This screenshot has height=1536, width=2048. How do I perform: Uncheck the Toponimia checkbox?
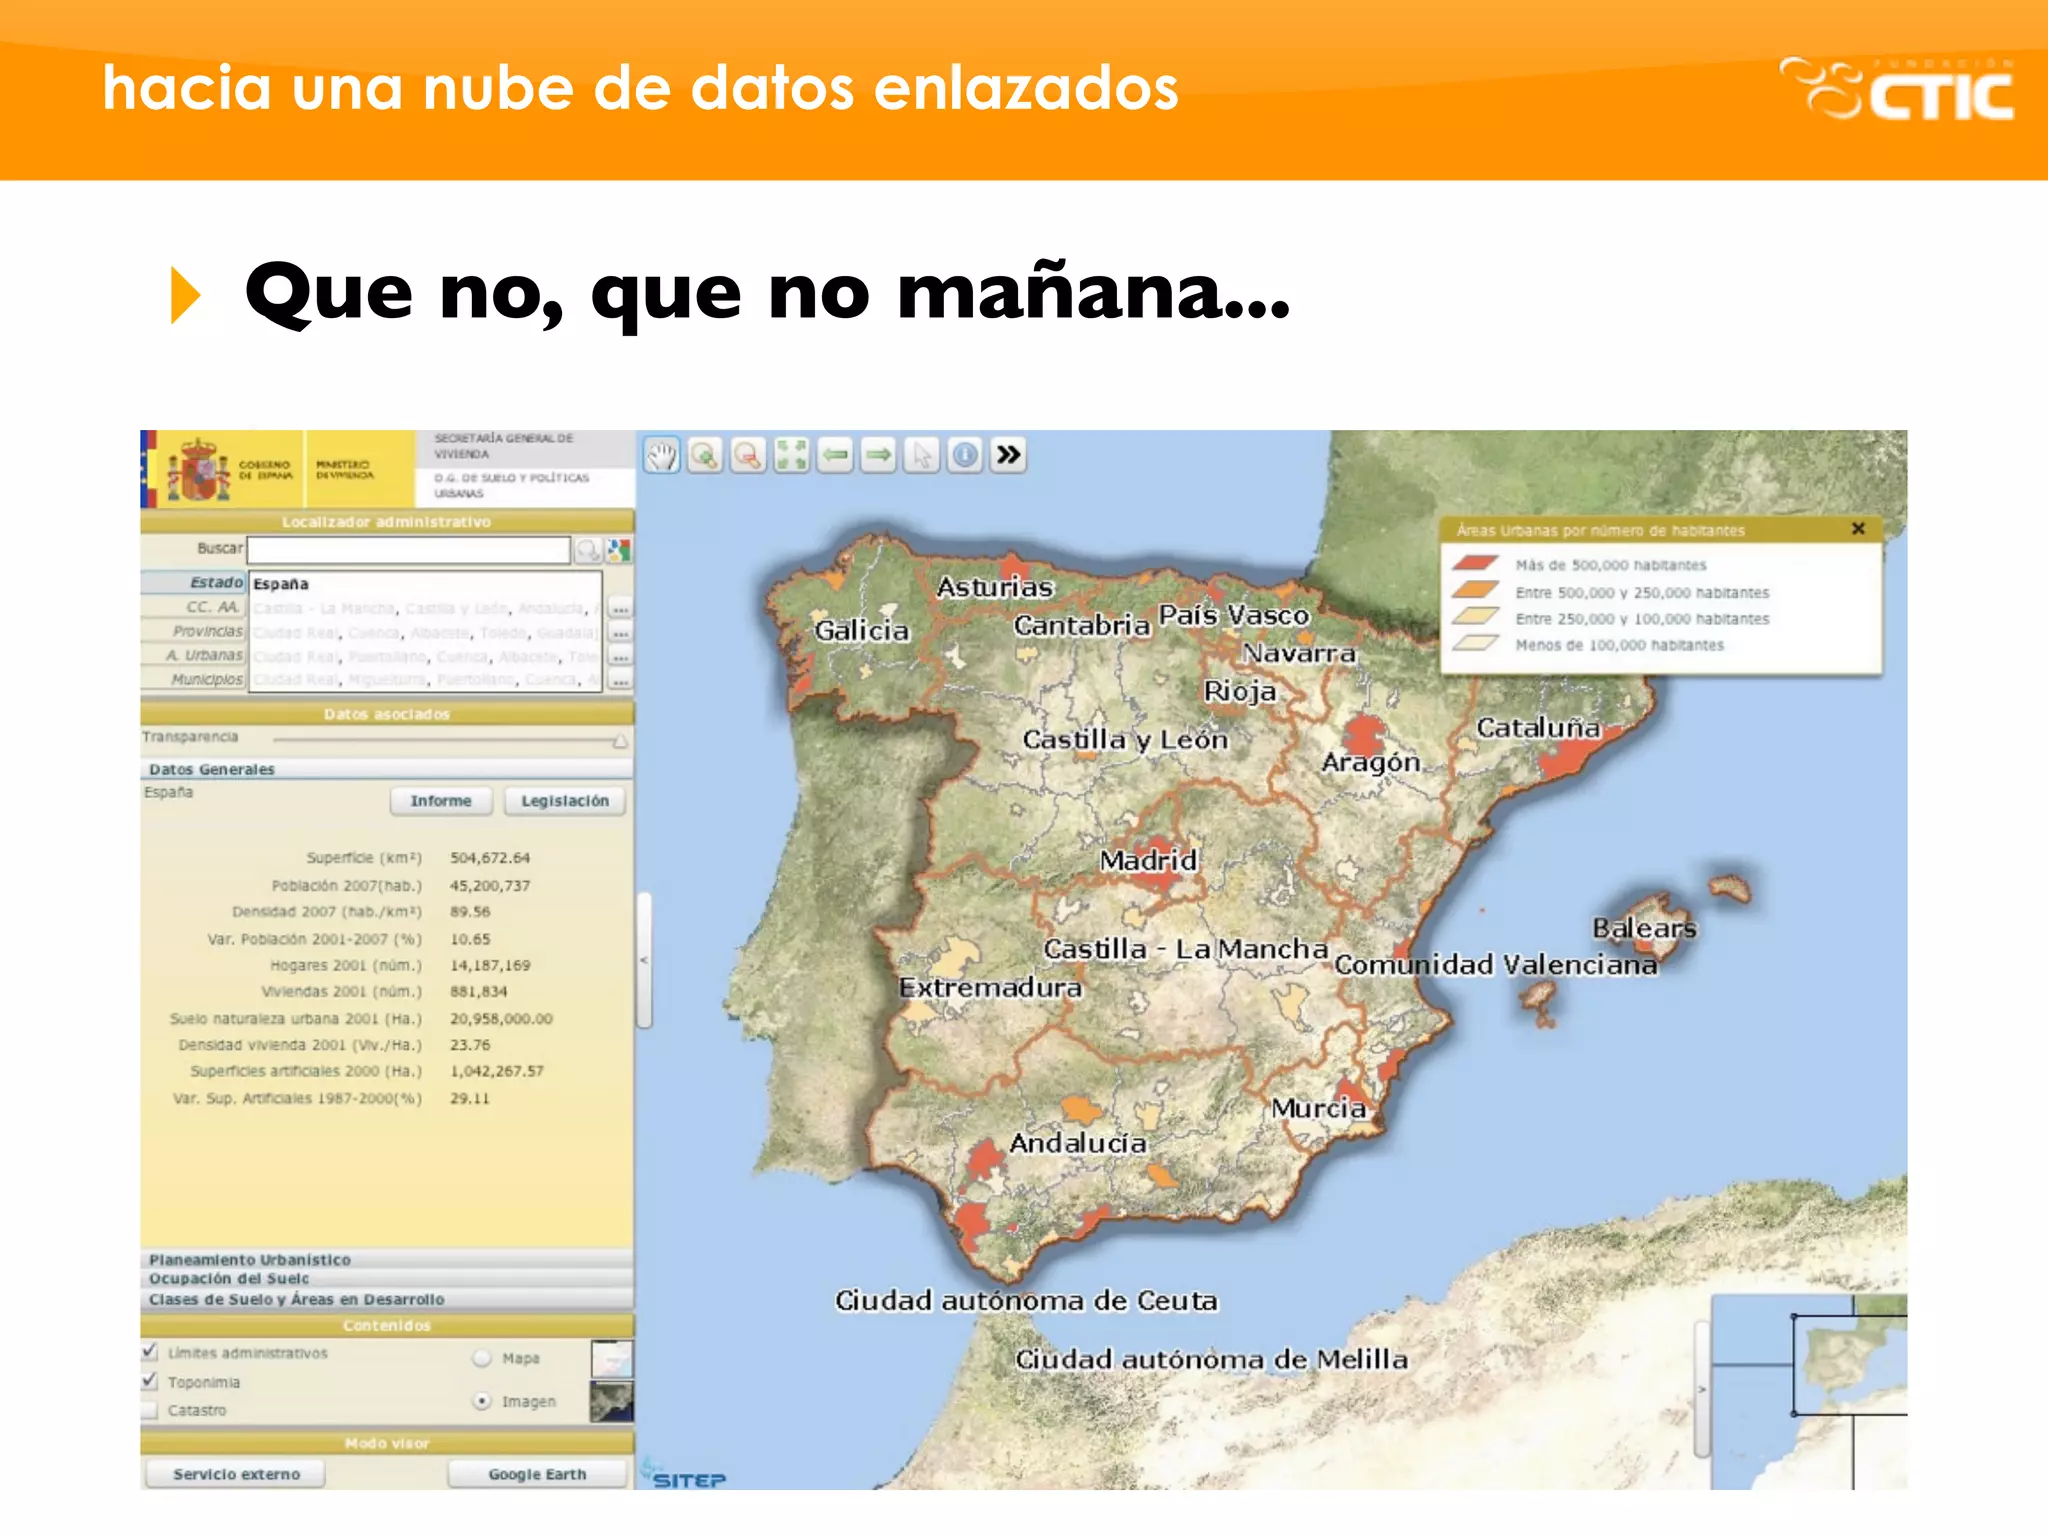click(x=150, y=1381)
